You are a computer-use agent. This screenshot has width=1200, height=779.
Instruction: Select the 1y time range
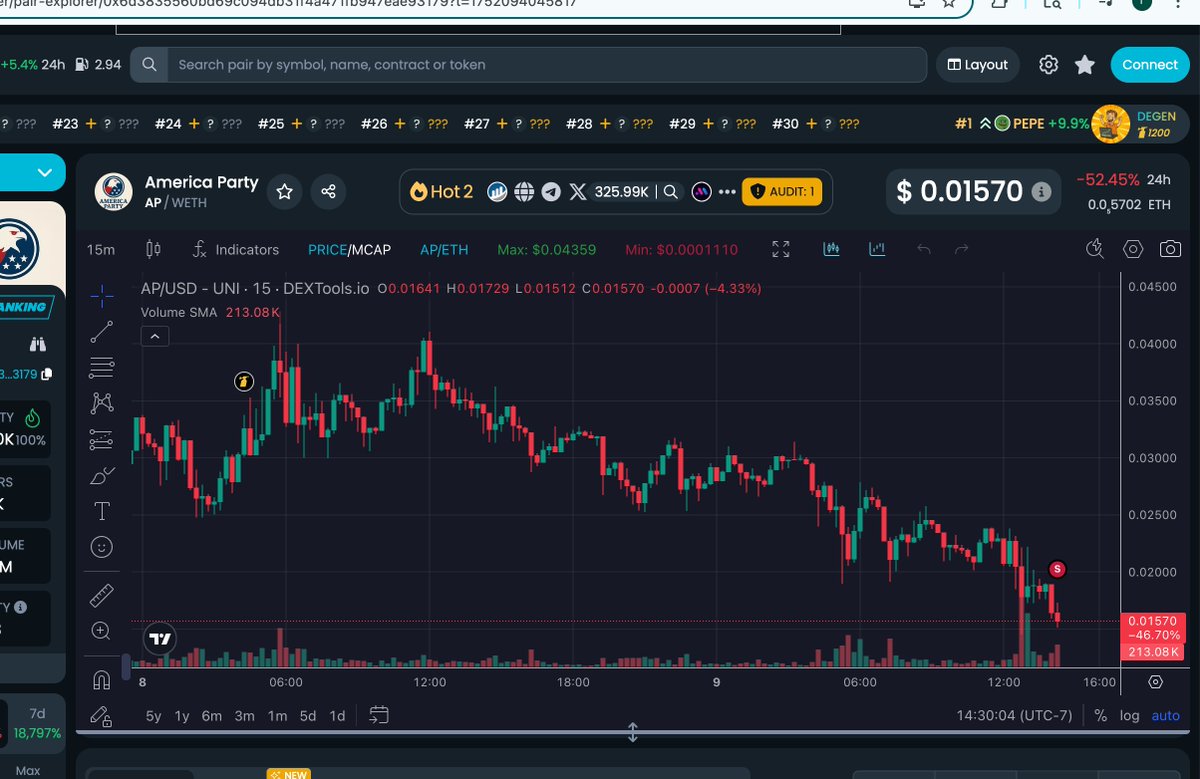[x=182, y=716]
